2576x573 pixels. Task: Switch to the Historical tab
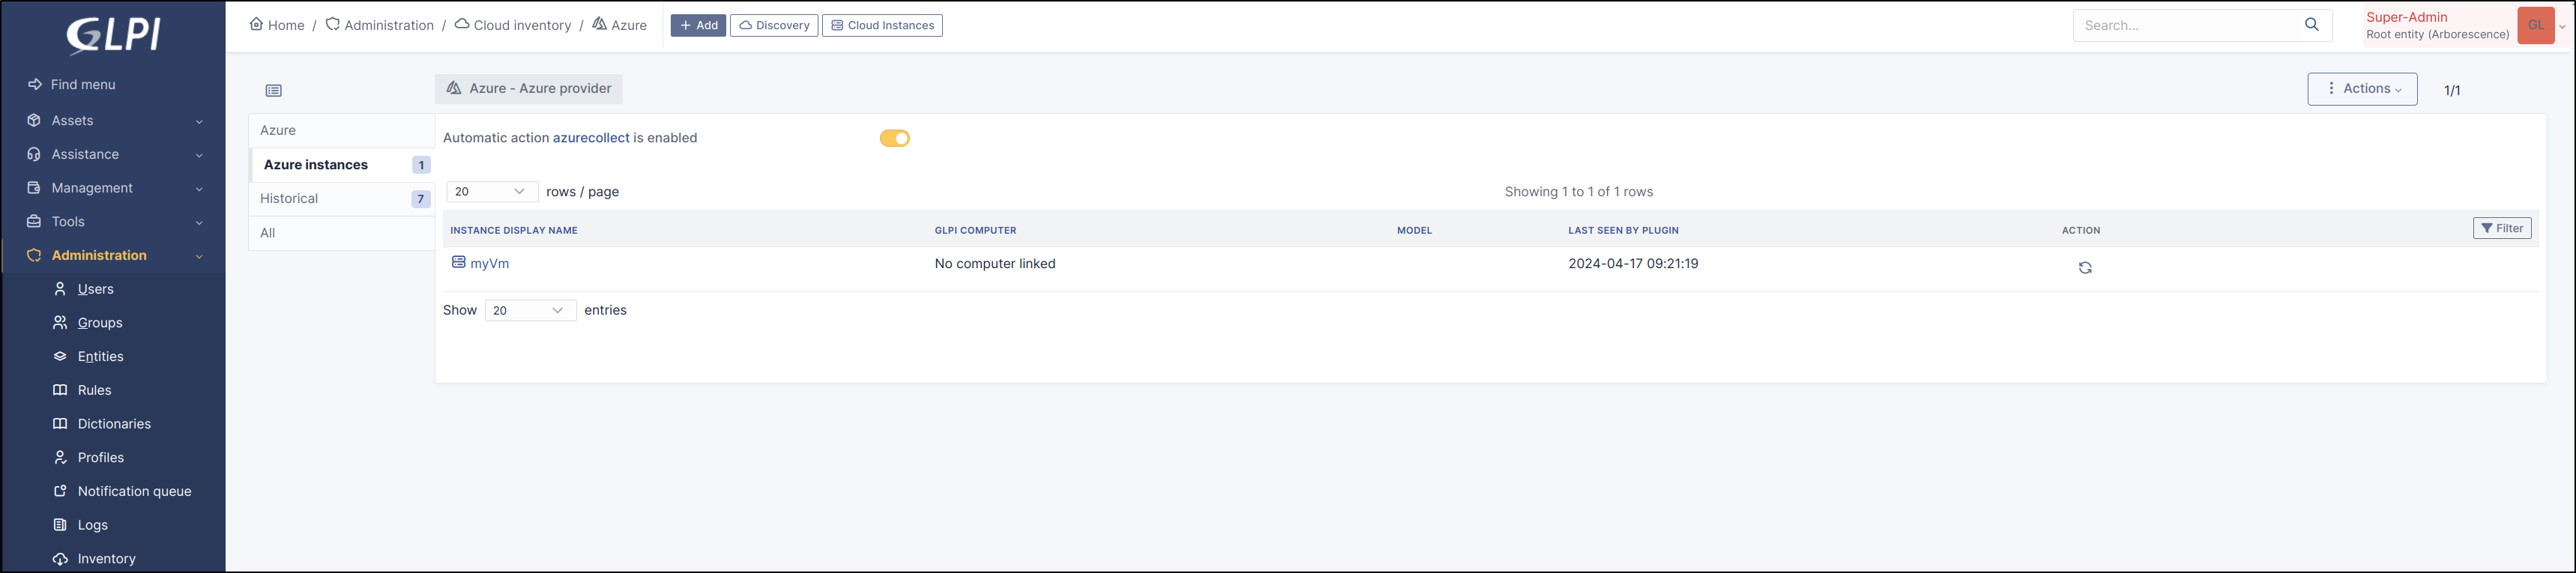289,199
